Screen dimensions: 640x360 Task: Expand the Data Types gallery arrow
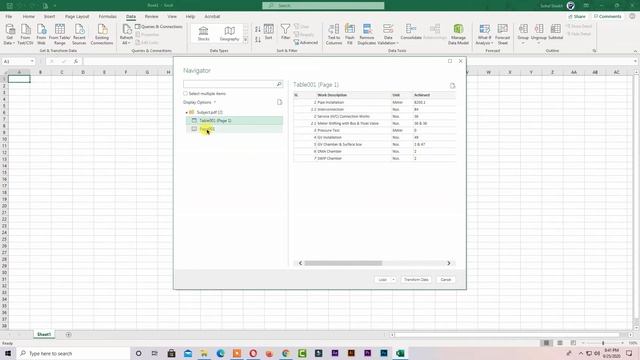246,40
